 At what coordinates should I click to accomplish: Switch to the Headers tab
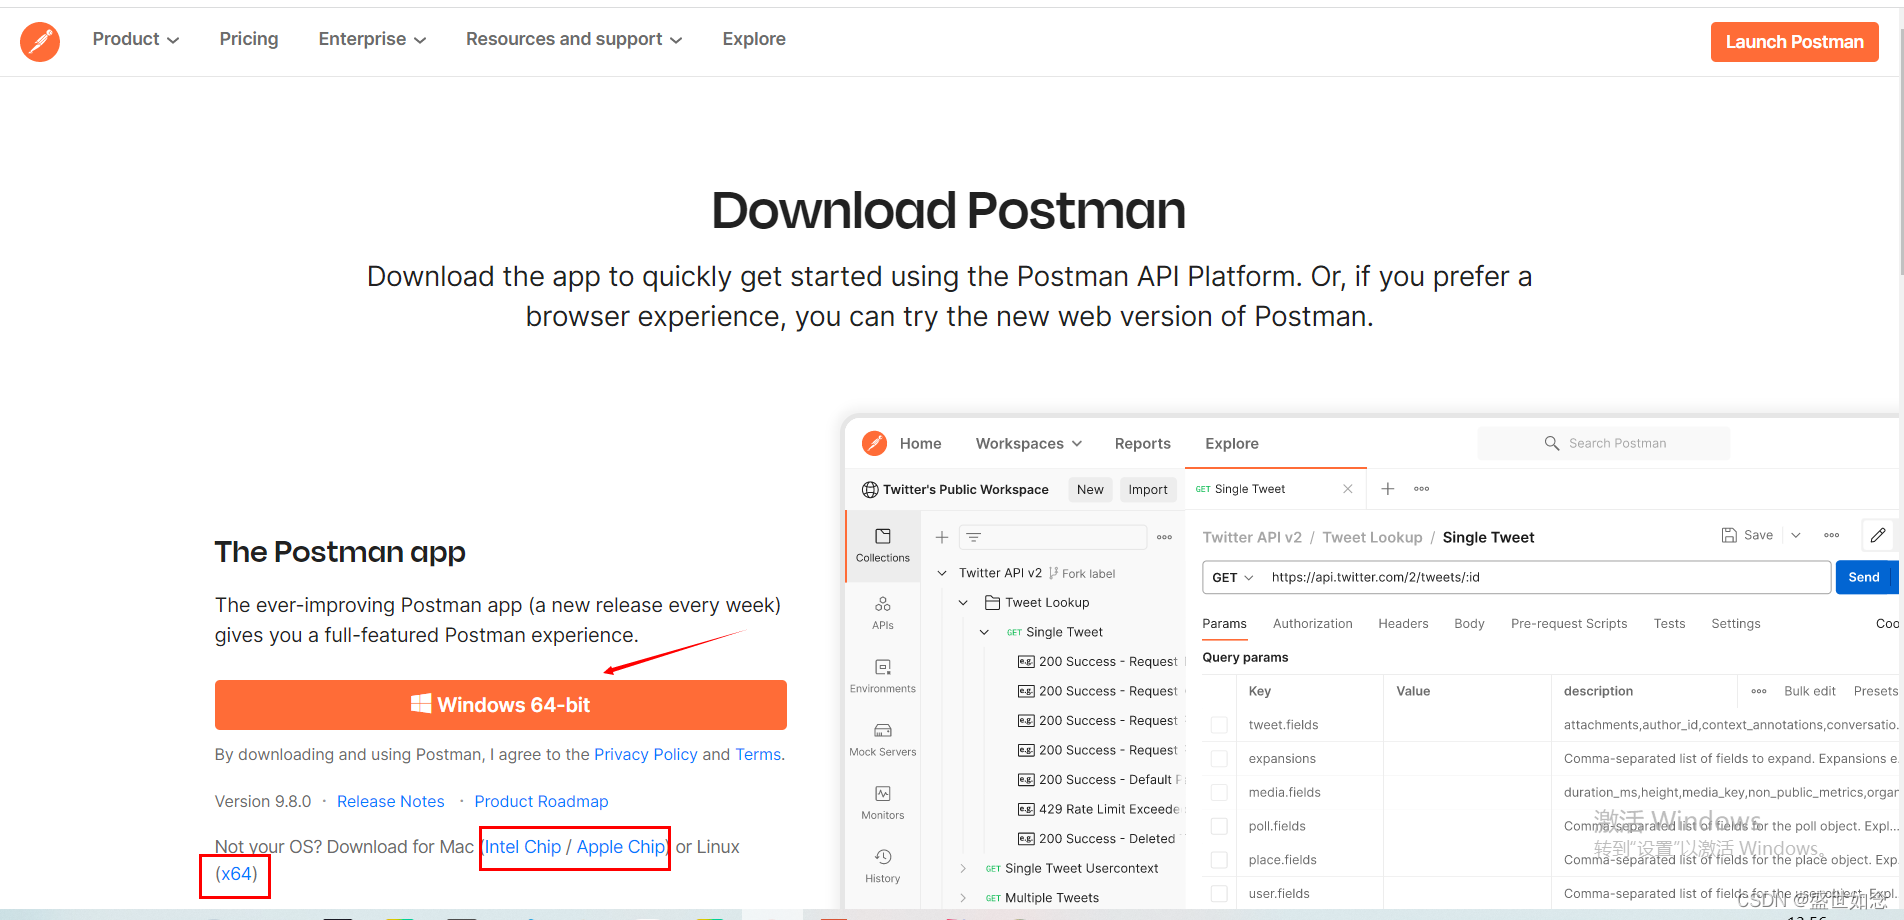pos(1403,623)
